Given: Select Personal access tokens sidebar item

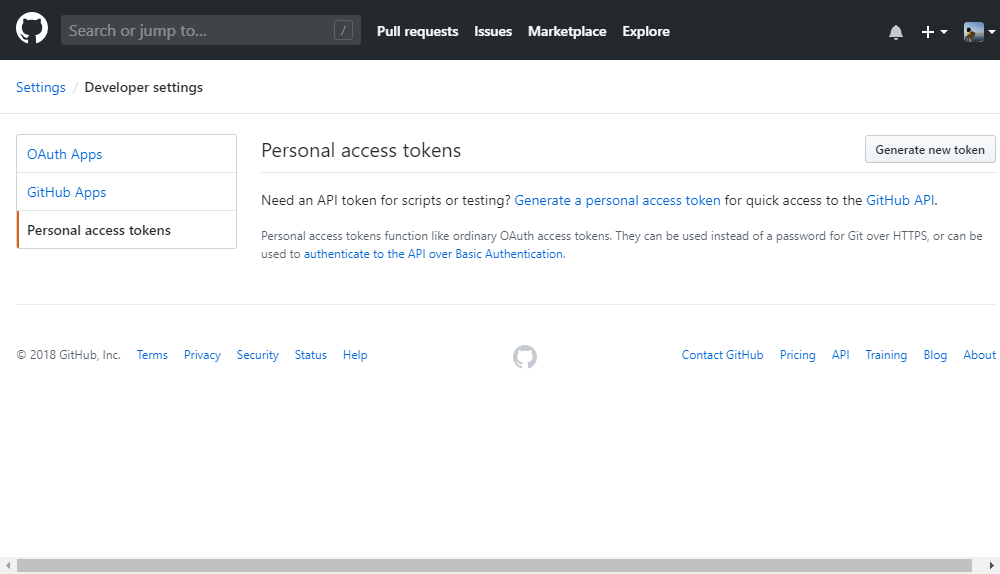Looking at the screenshot, I should tap(126, 230).
